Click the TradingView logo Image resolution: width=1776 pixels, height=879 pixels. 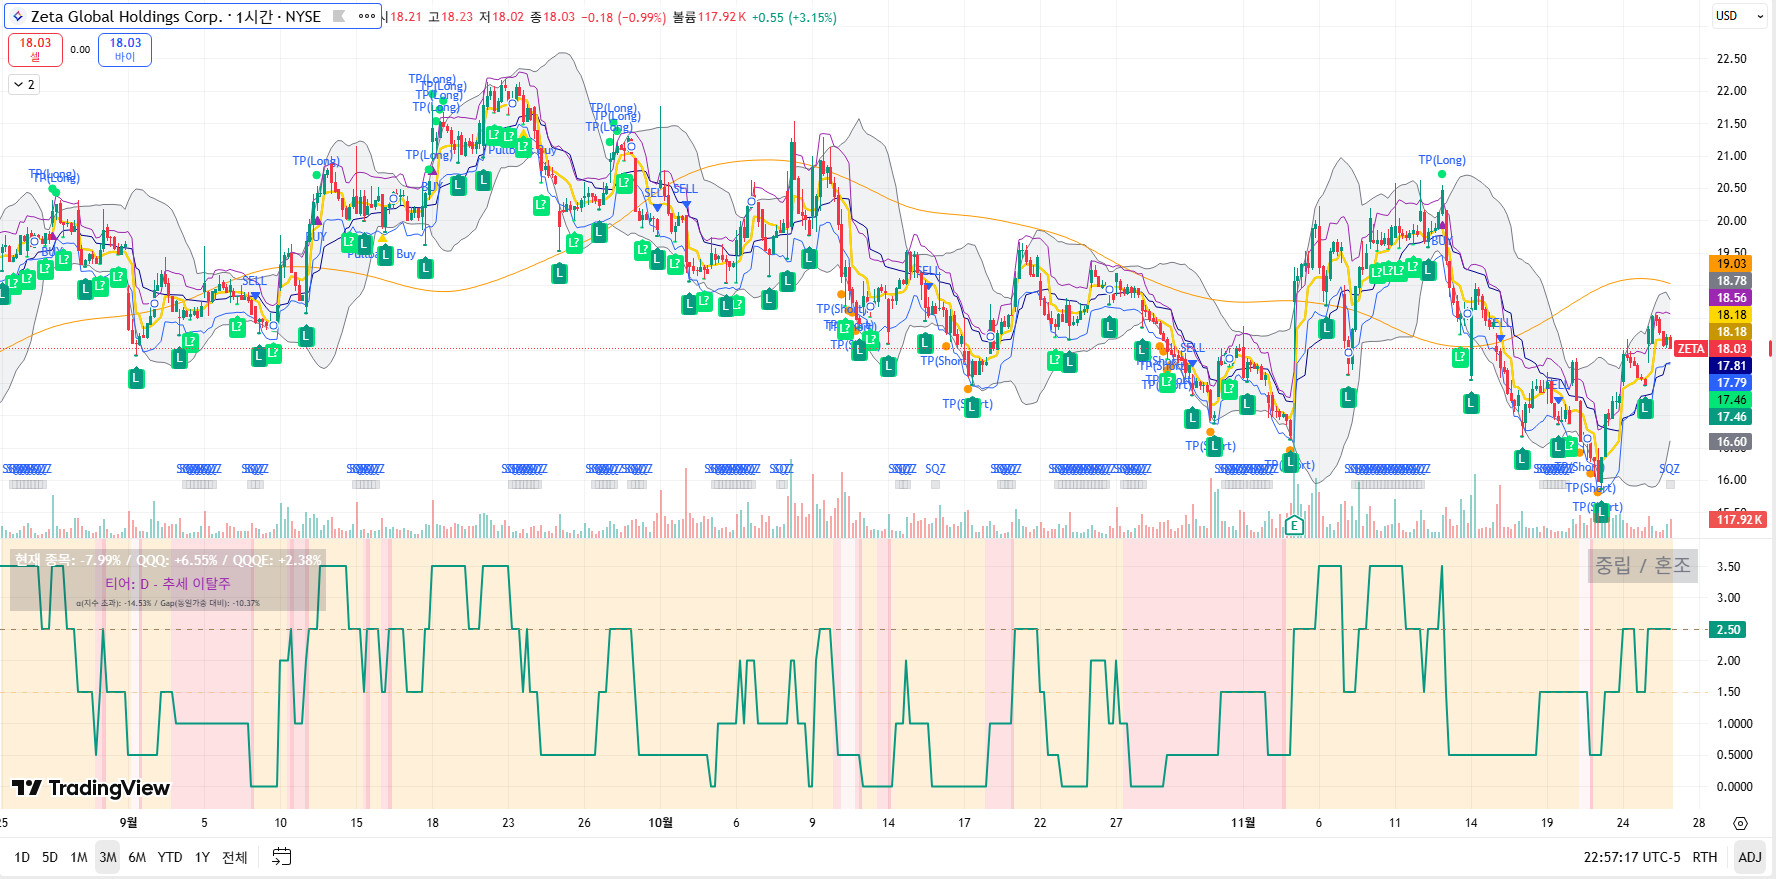91,788
